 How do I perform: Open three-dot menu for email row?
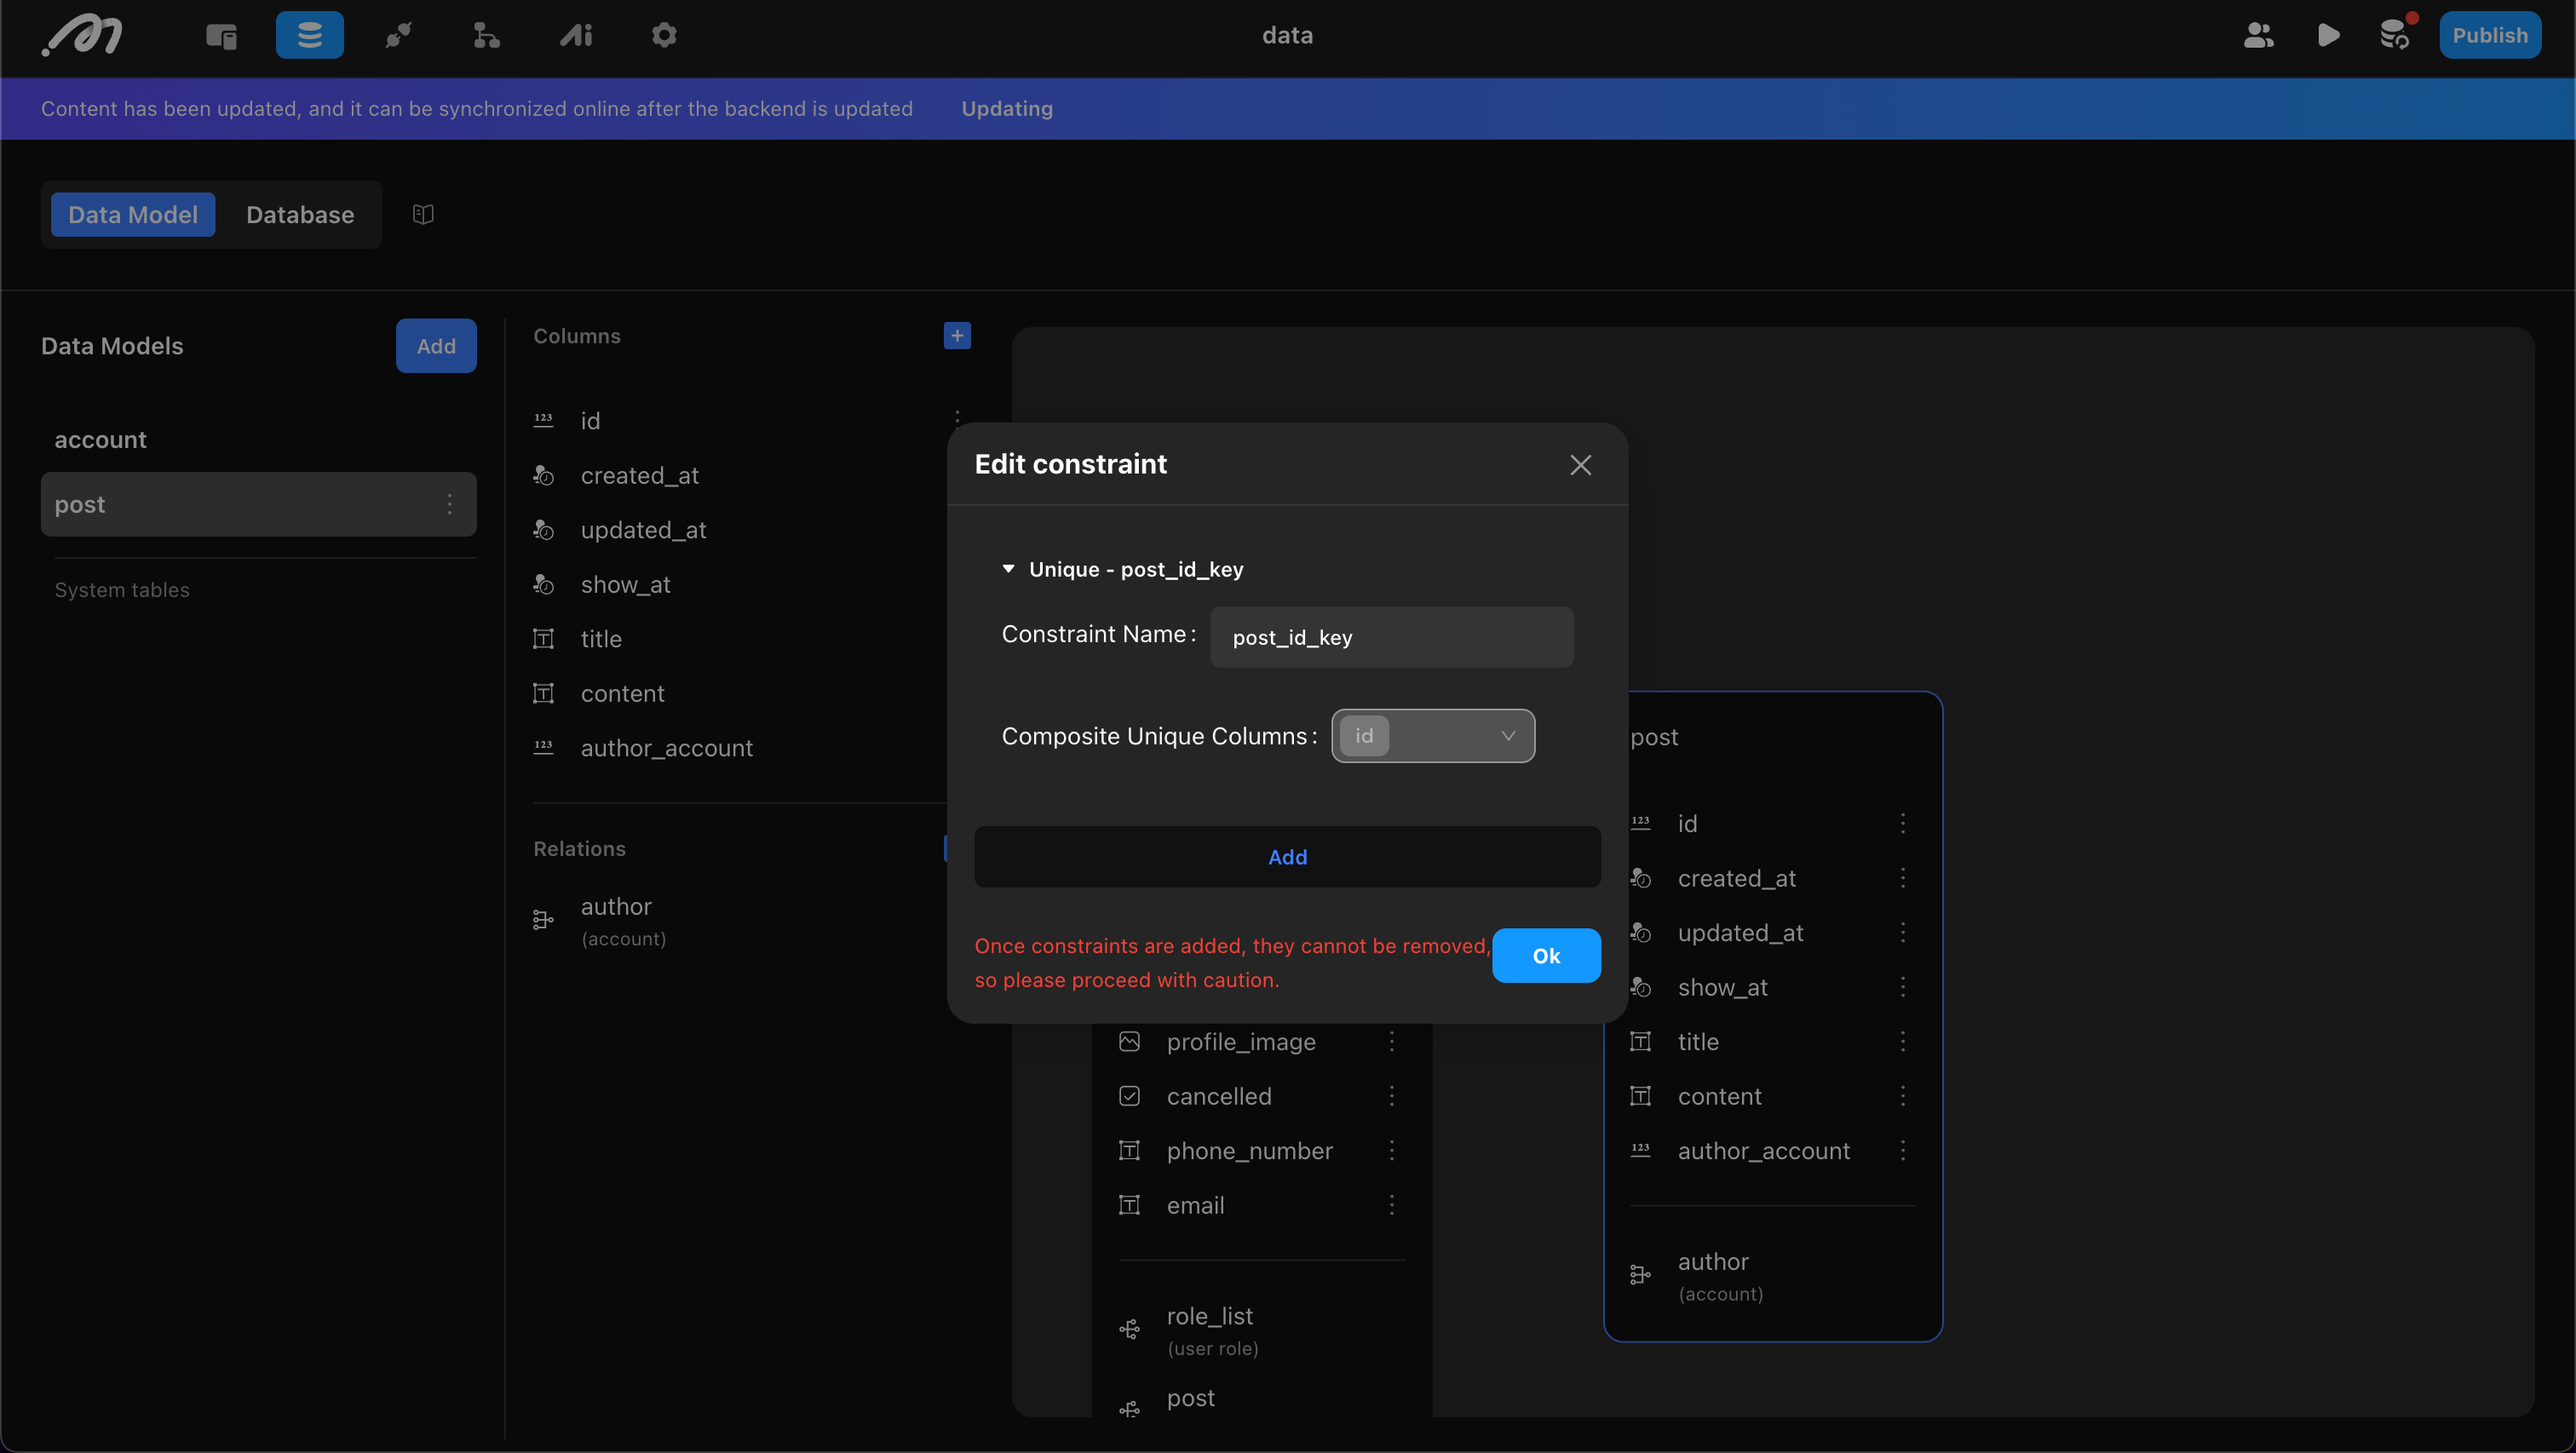pyautogui.click(x=1391, y=1205)
